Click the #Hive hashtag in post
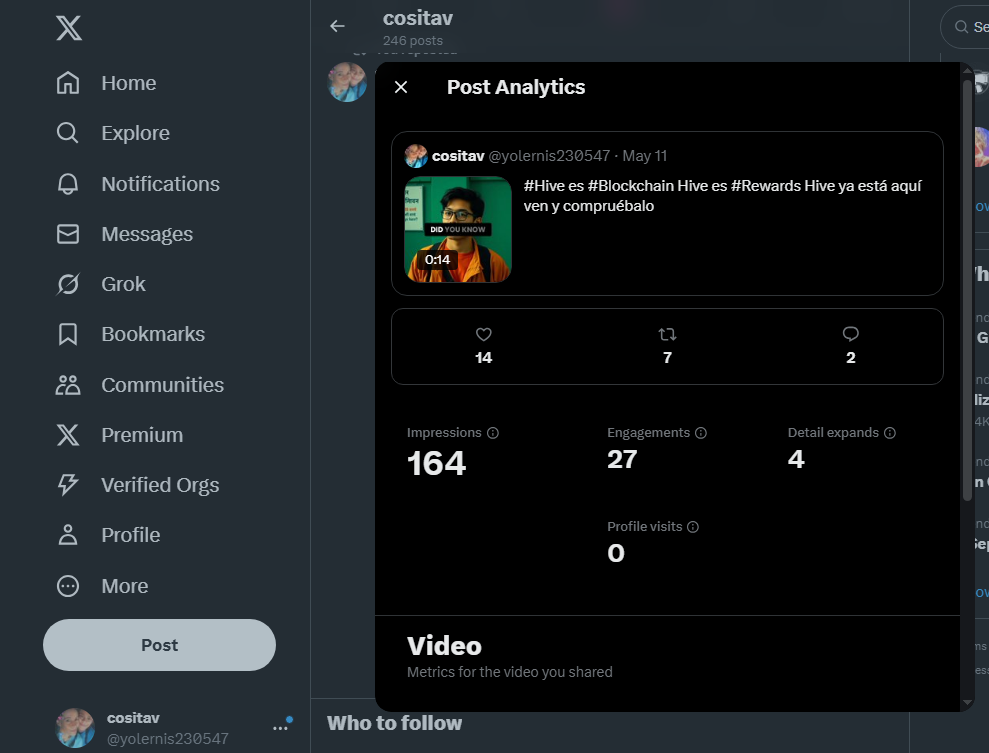 pos(544,186)
